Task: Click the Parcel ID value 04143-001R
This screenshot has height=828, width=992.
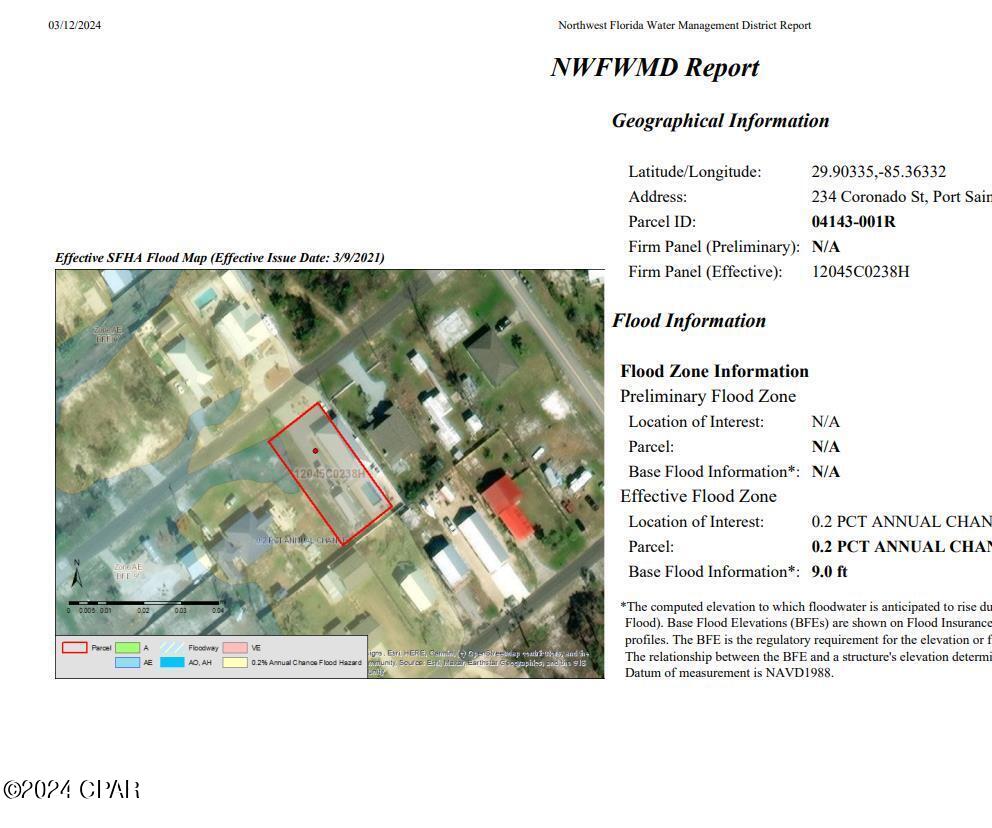Action: coord(853,222)
